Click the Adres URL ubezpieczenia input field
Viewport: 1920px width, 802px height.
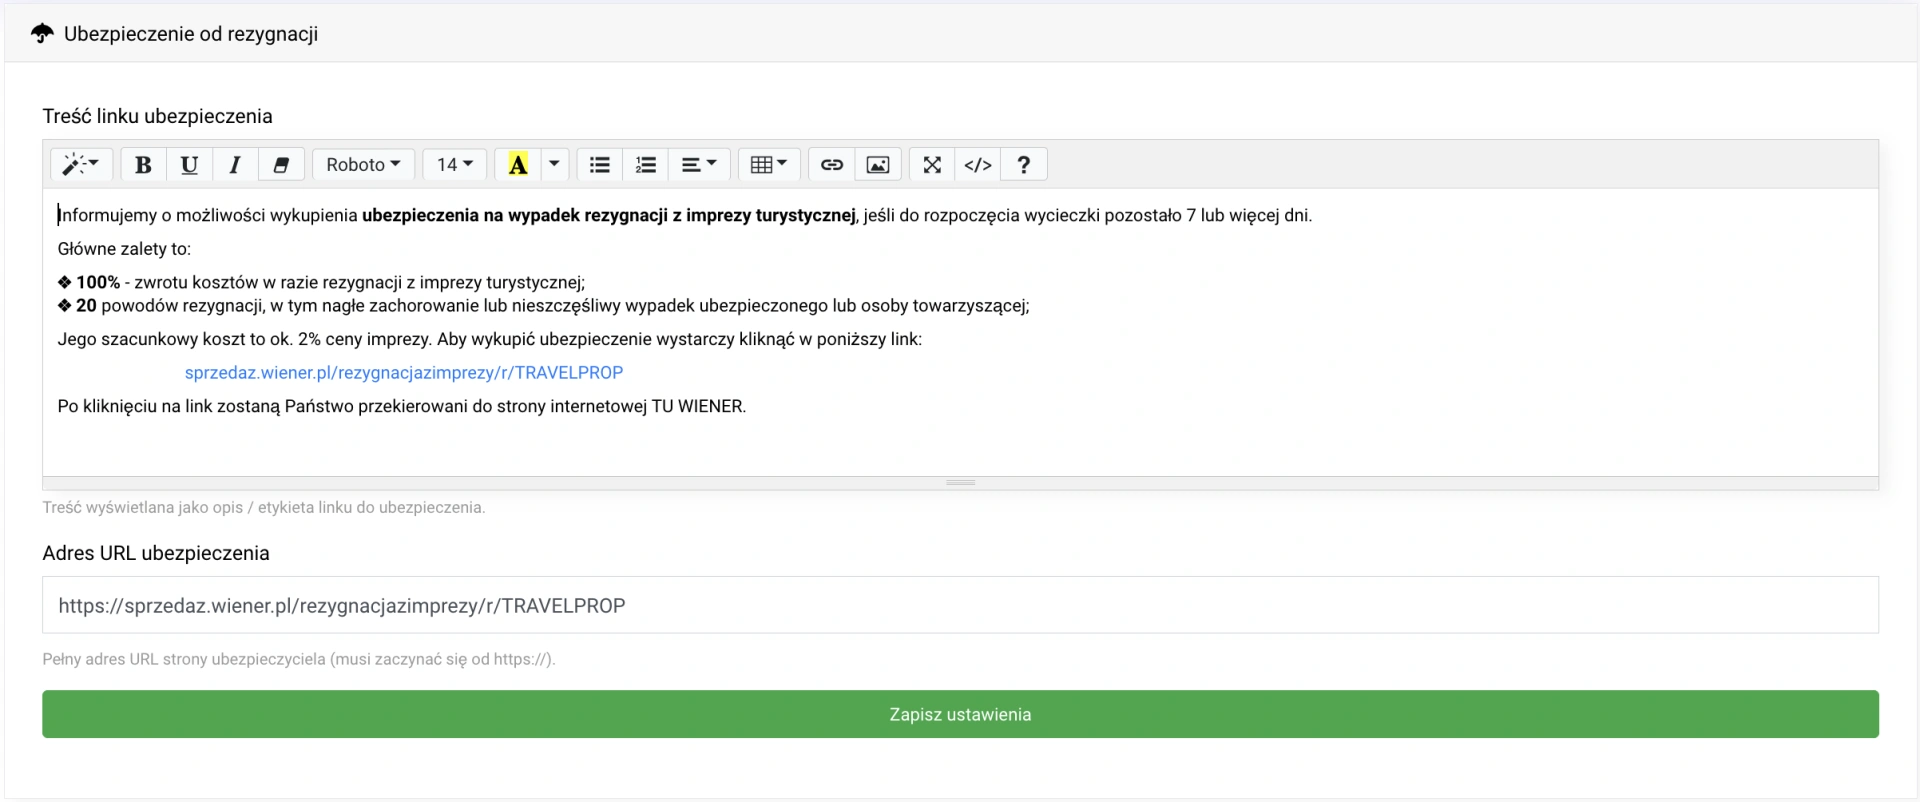(x=960, y=605)
